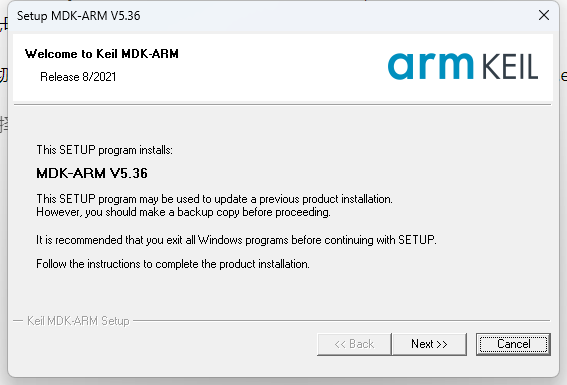Click the update previous product installation line

click(214, 199)
